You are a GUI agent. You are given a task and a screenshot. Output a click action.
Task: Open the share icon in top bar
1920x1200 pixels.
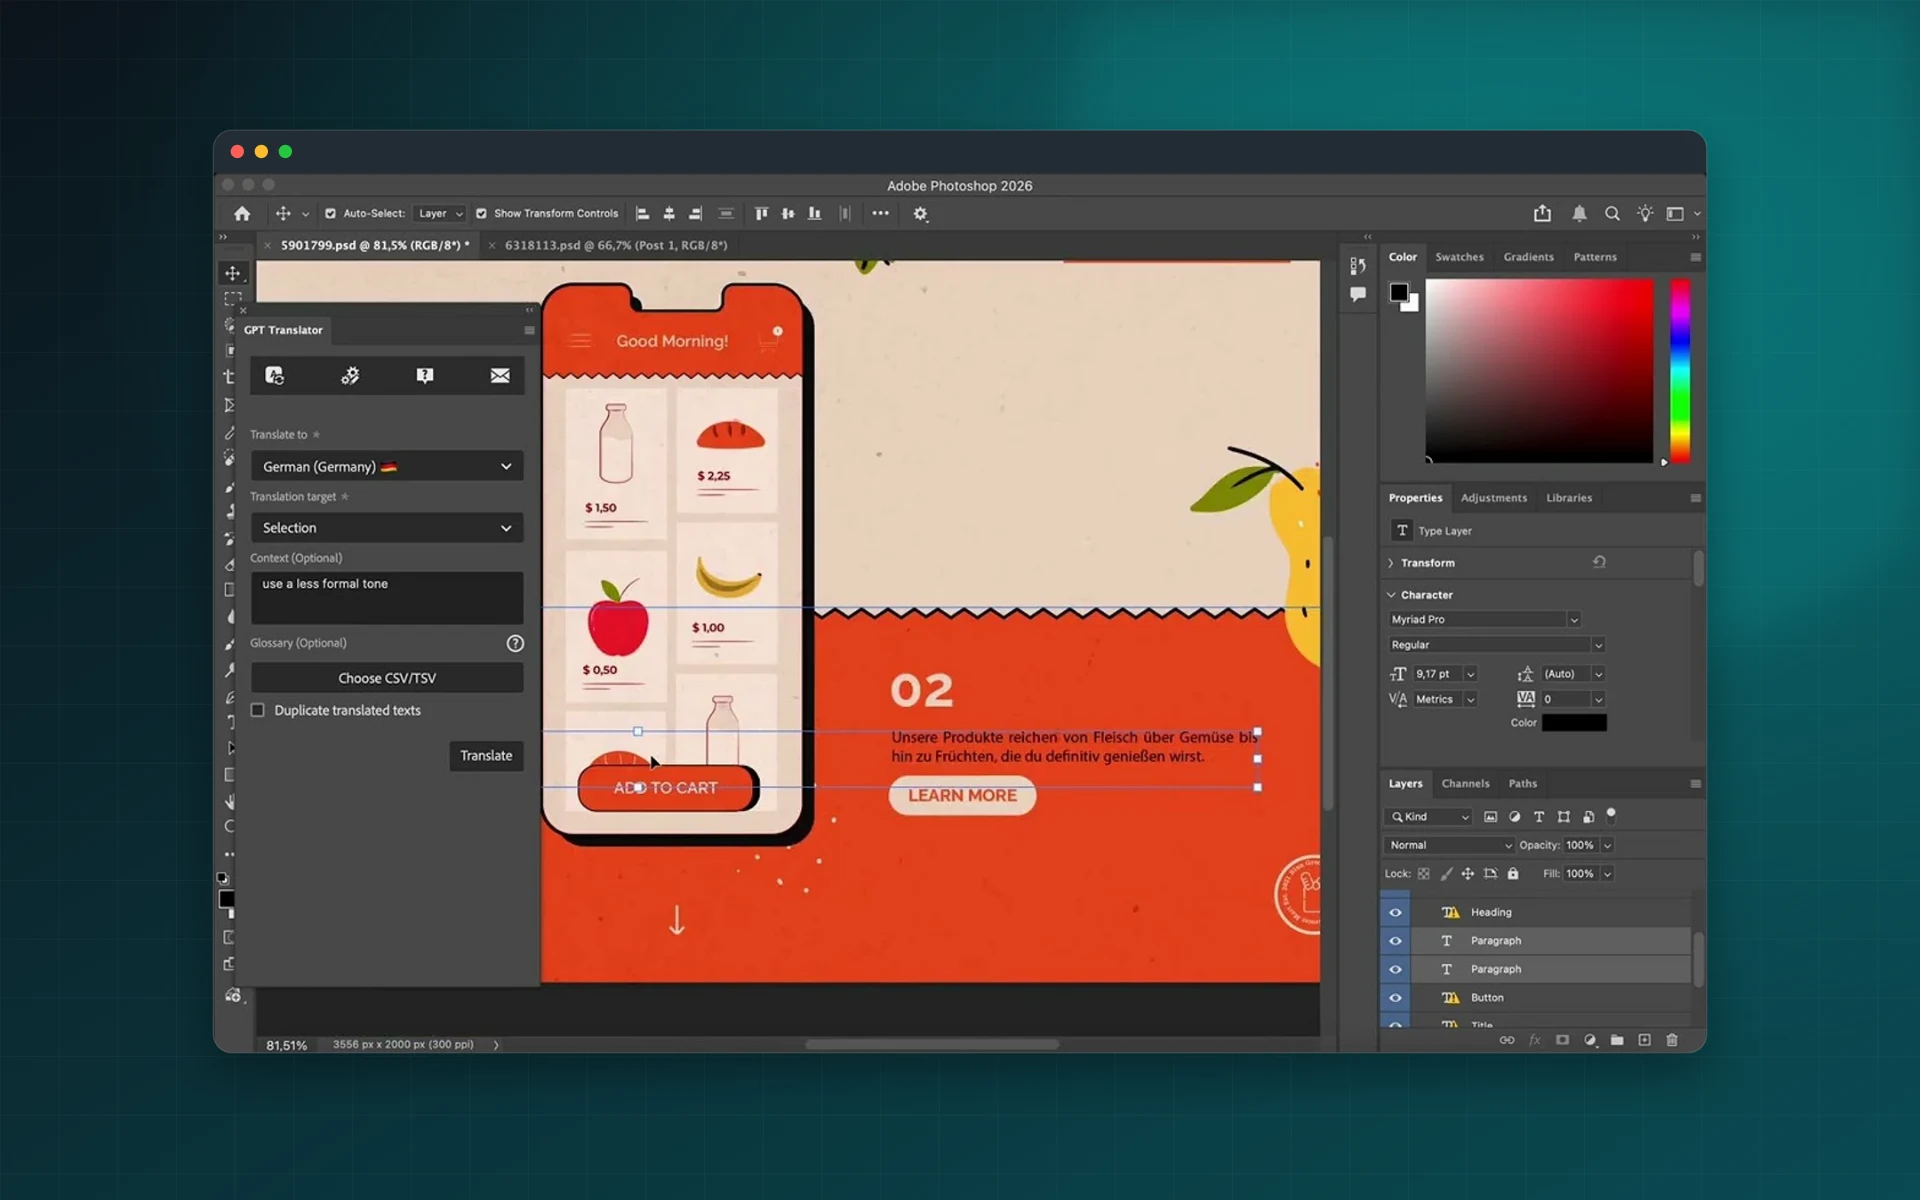(x=1542, y=213)
